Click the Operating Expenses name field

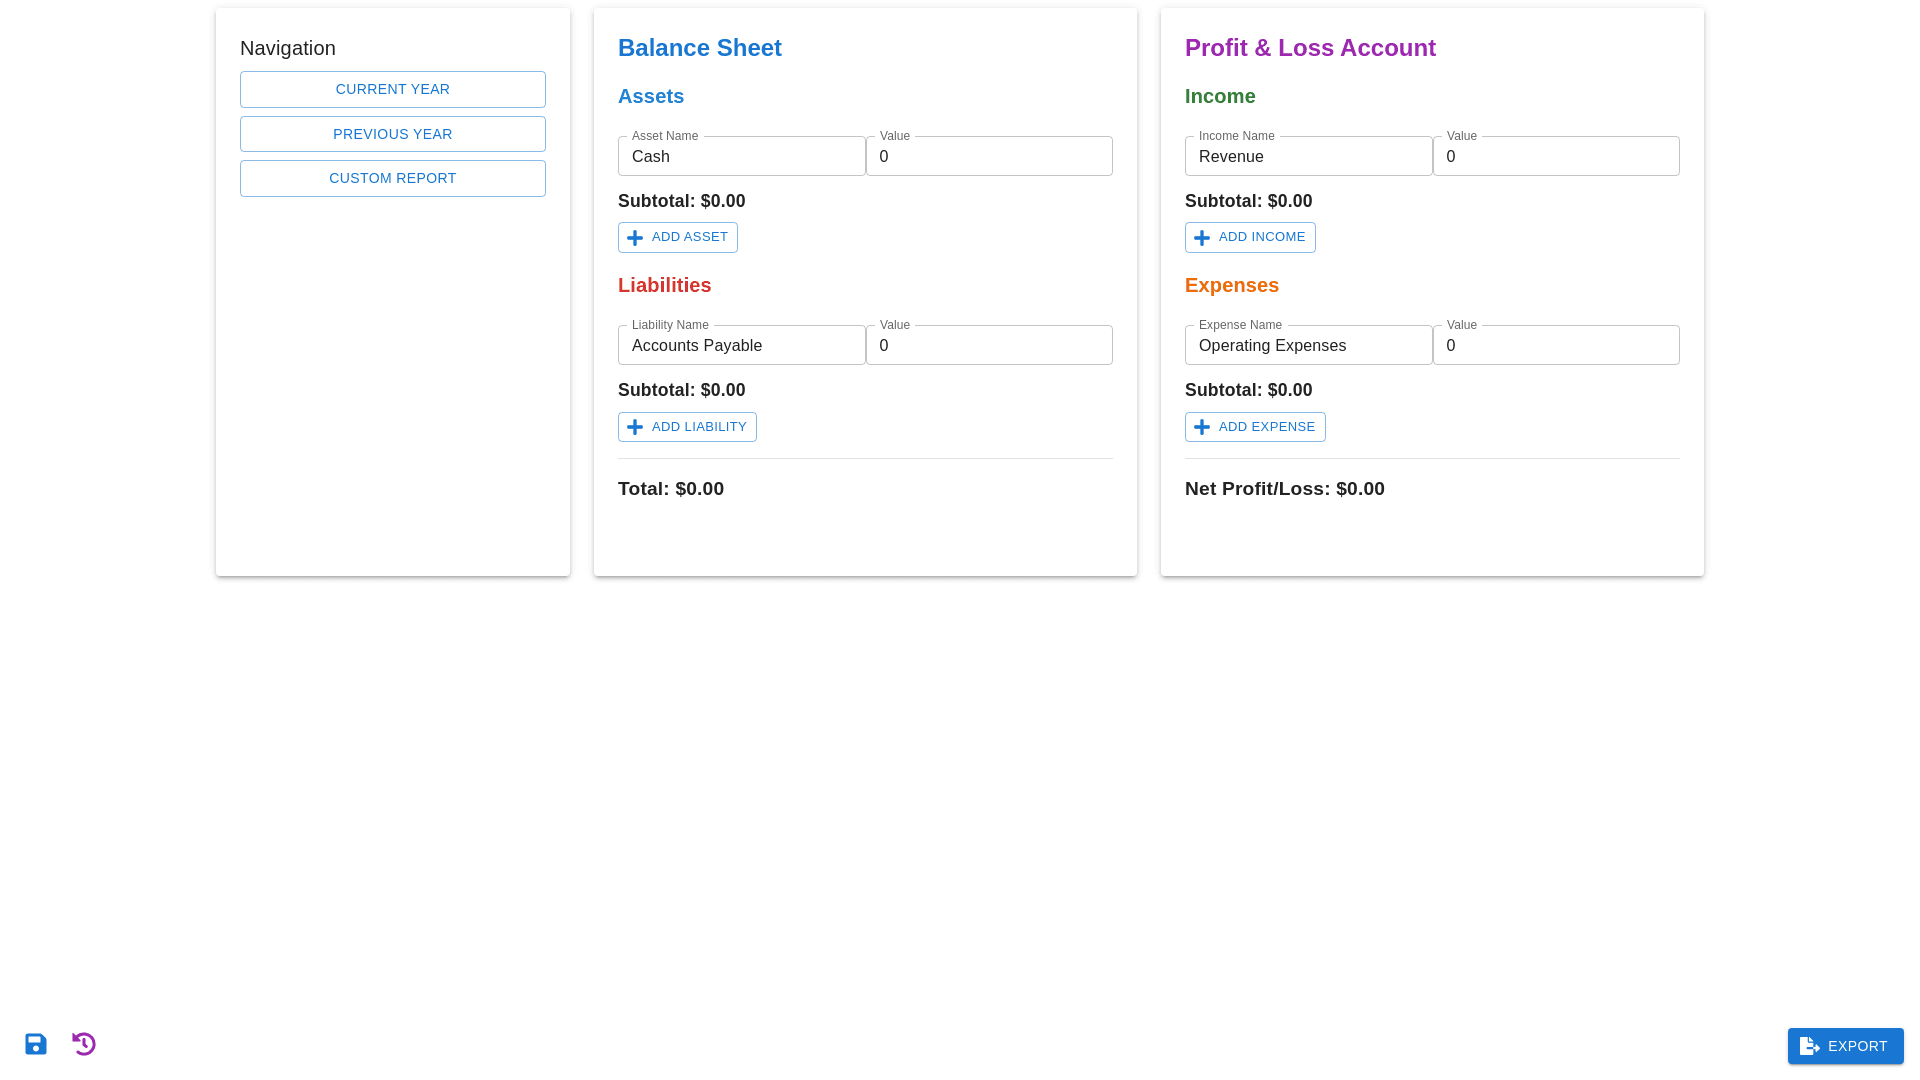coord(1308,345)
